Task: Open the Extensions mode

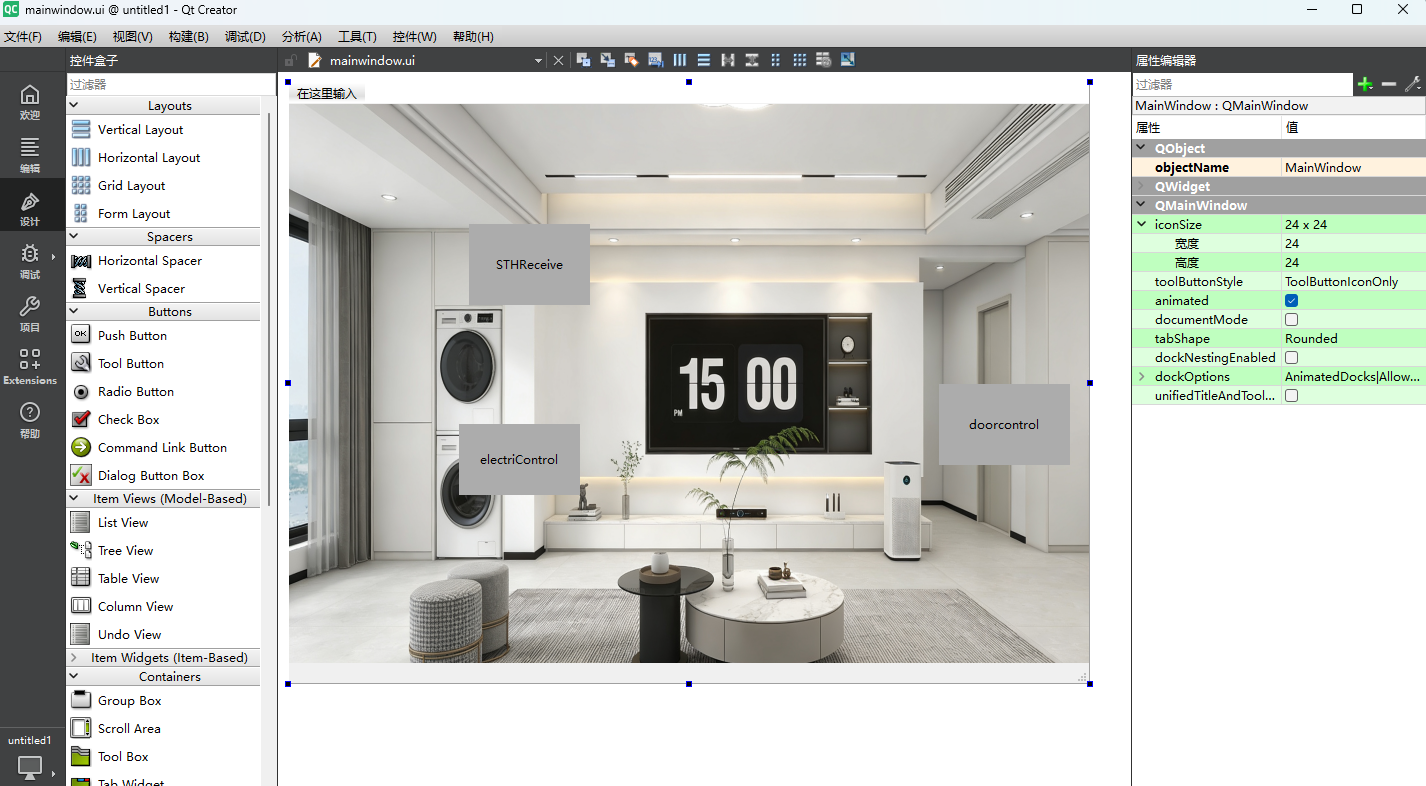Action: [30, 367]
